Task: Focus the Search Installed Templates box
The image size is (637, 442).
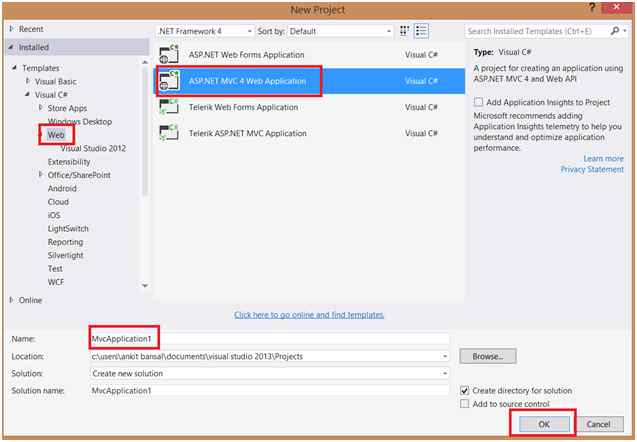Action: [537, 31]
